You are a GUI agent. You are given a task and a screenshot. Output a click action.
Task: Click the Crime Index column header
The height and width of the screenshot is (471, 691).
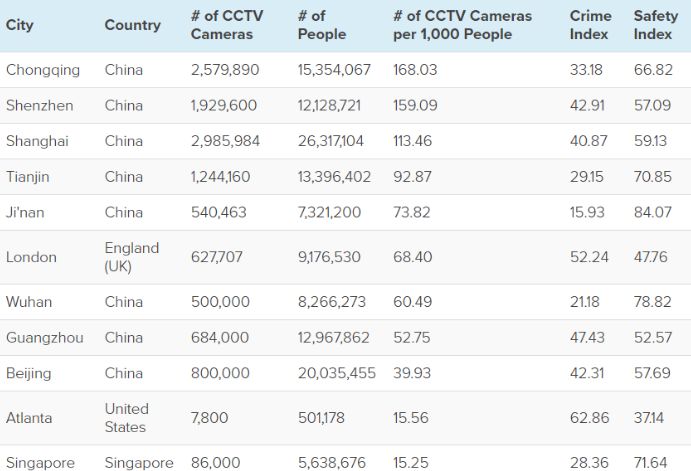pyautogui.click(x=590, y=25)
